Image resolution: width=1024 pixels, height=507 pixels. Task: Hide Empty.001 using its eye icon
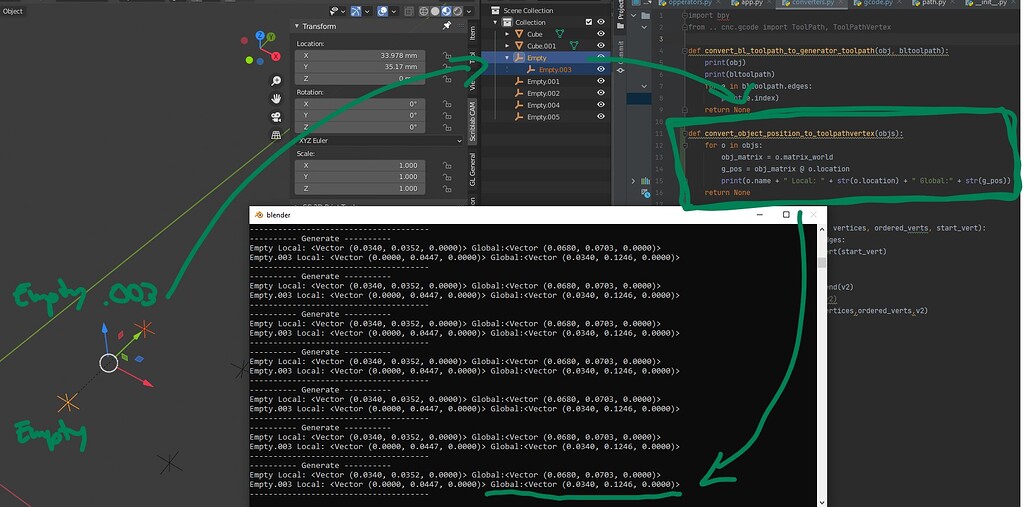tap(601, 81)
